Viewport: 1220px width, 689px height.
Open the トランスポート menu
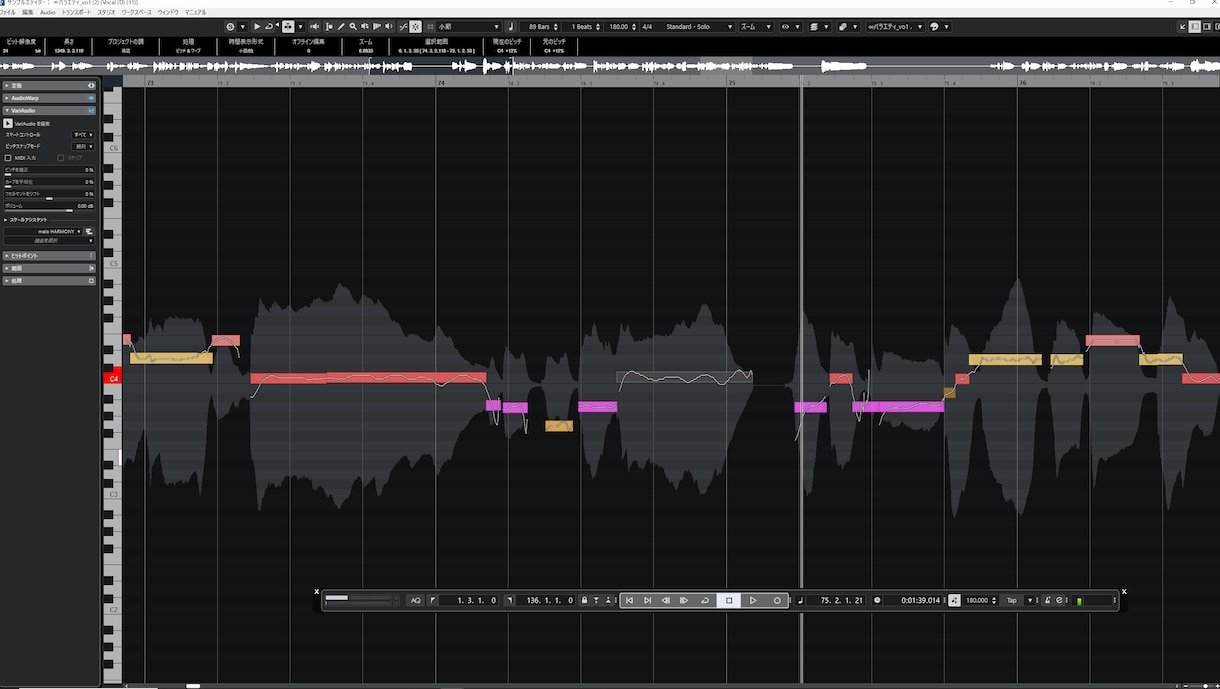click(x=76, y=12)
